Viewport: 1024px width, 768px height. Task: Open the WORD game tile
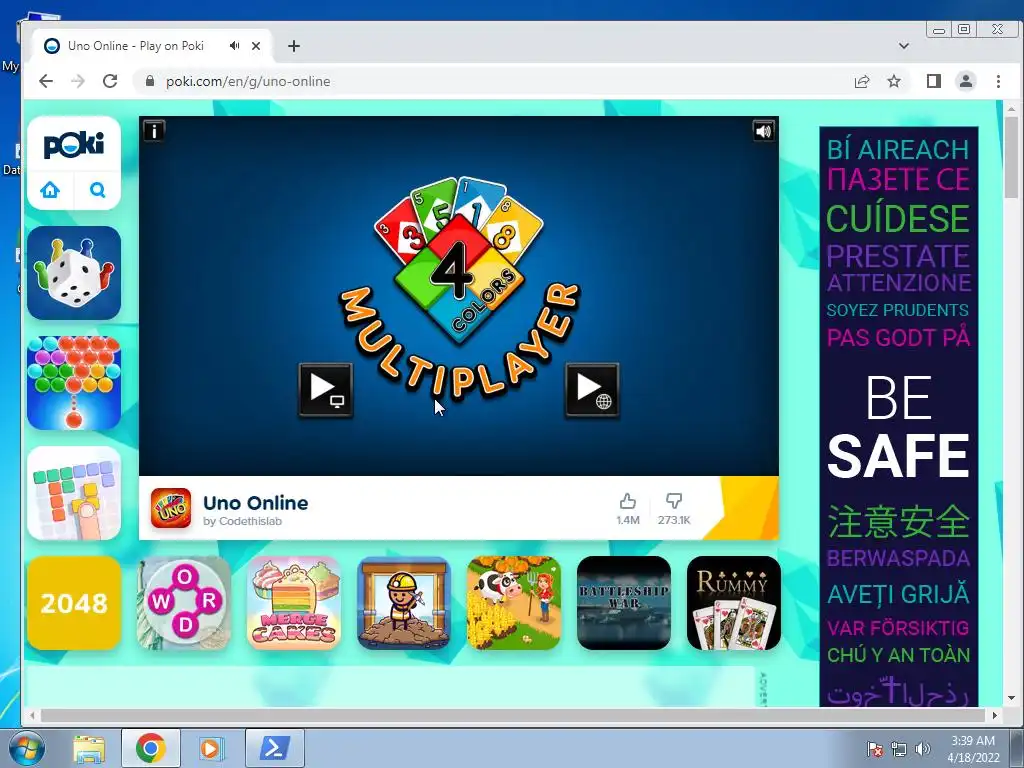[x=184, y=603]
